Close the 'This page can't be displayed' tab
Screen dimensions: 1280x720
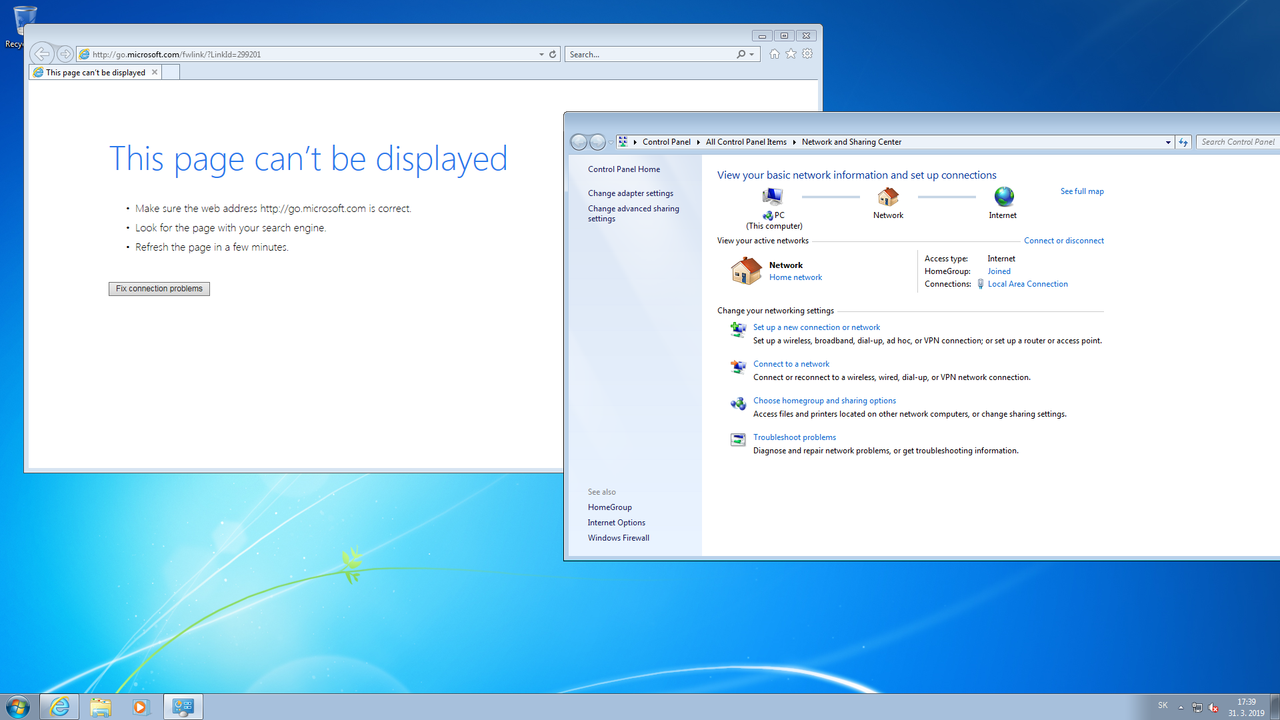(155, 72)
